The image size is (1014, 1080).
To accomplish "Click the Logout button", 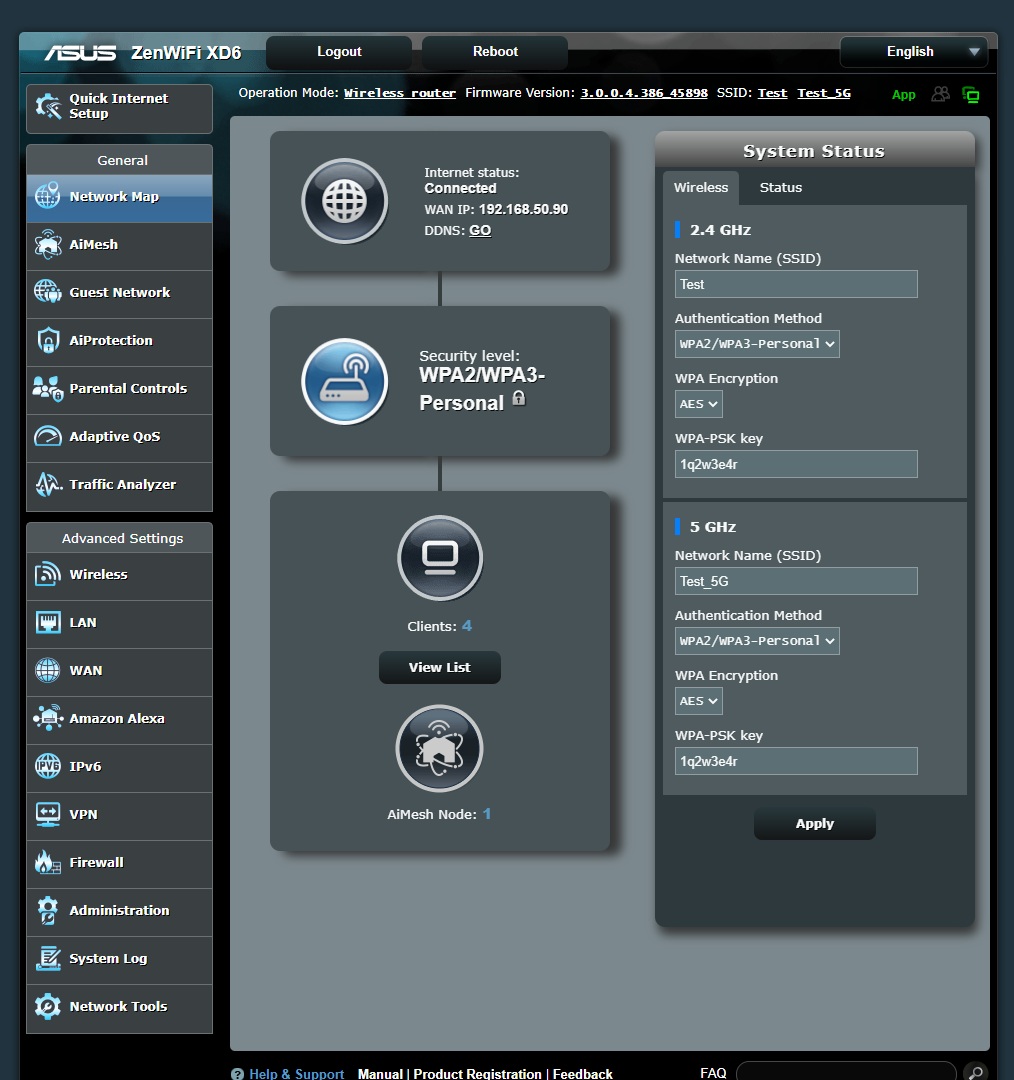I will point(339,52).
